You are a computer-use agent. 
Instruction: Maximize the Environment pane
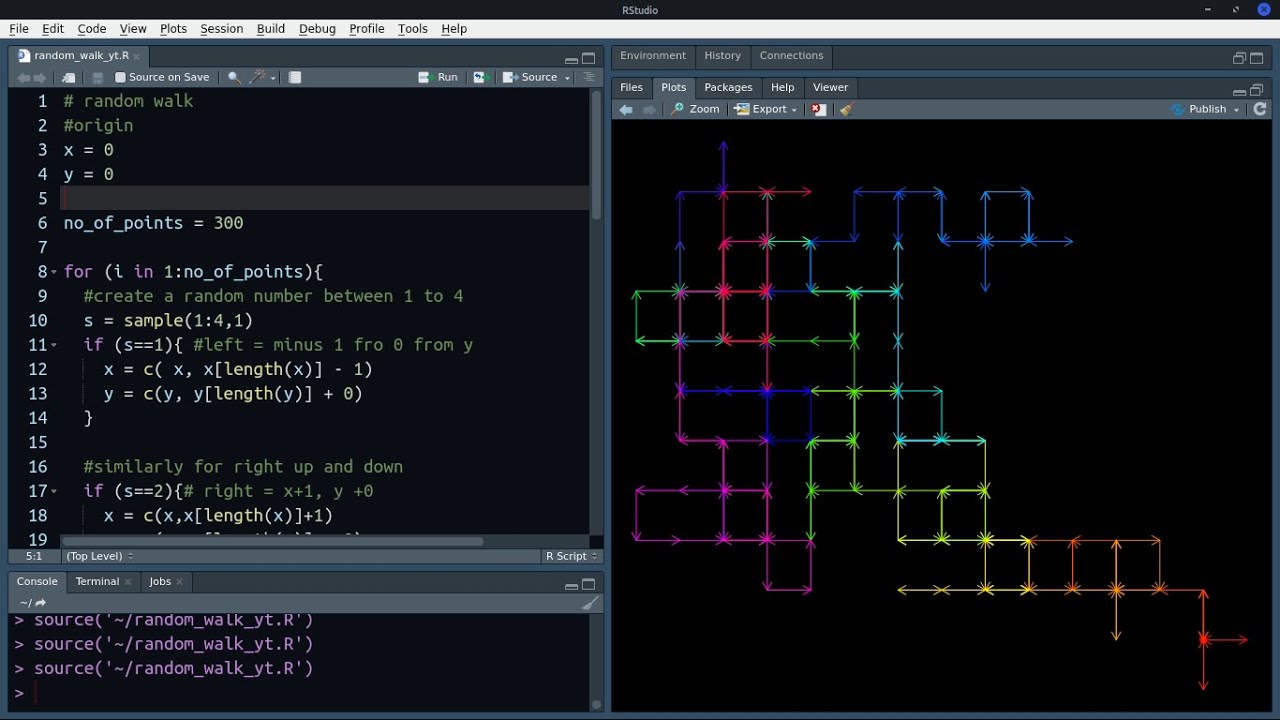coord(1257,58)
